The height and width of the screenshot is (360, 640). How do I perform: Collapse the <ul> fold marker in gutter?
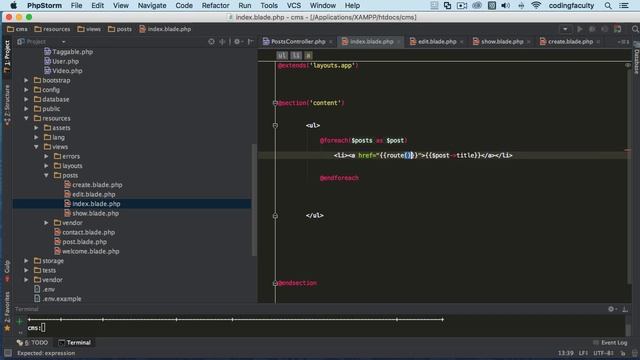click(x=275, y=125)
